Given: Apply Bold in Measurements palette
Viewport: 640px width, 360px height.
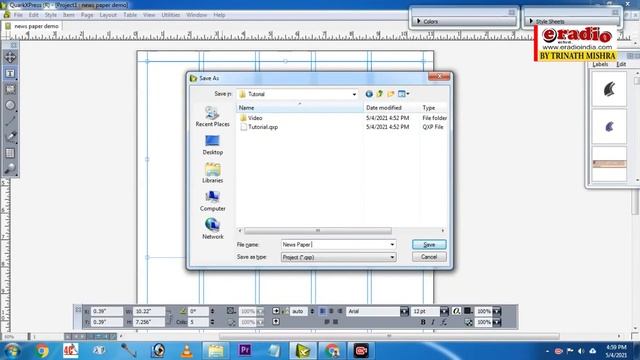Looking at the screenshot, I should (423, 322).
